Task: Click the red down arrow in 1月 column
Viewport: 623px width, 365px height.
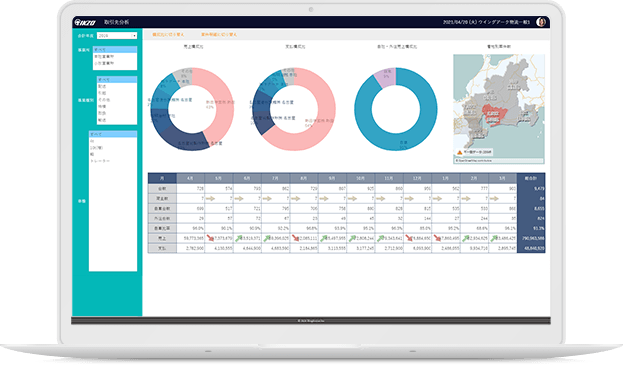Action: click(437, 238)
